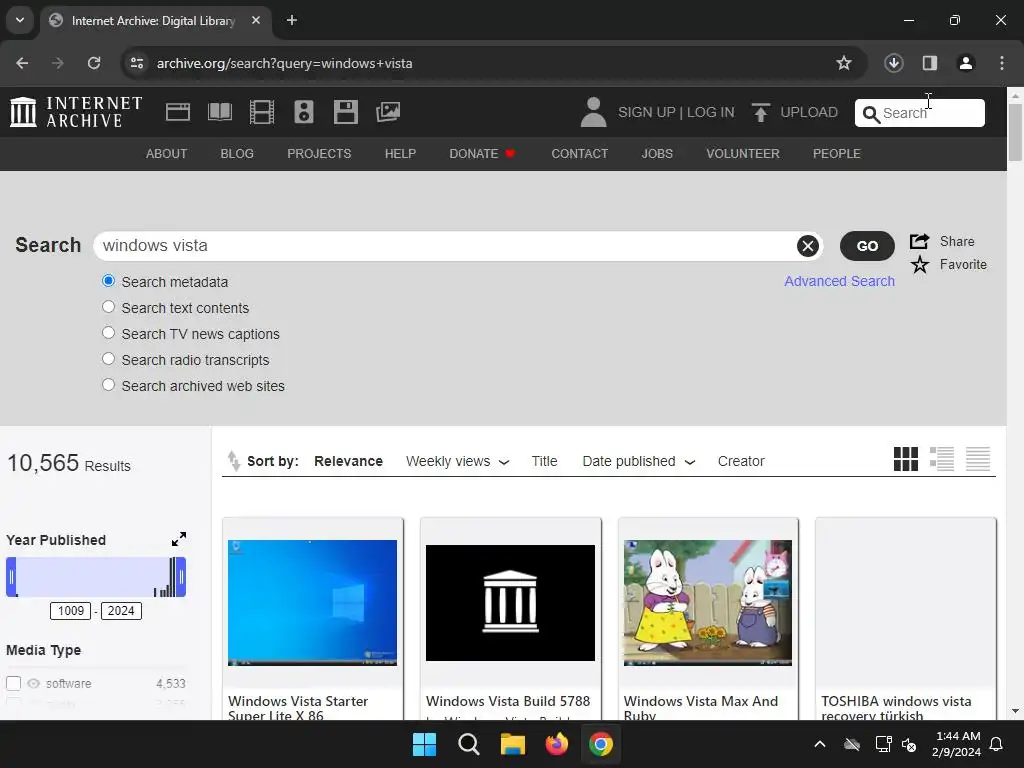Select Search metadata radio button

point(108,281)
